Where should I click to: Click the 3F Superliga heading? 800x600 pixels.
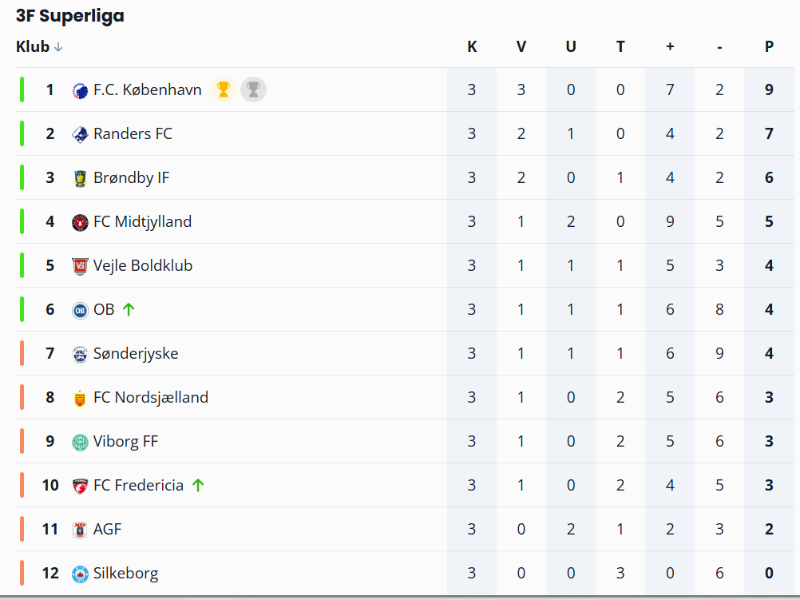pos(70,16)
